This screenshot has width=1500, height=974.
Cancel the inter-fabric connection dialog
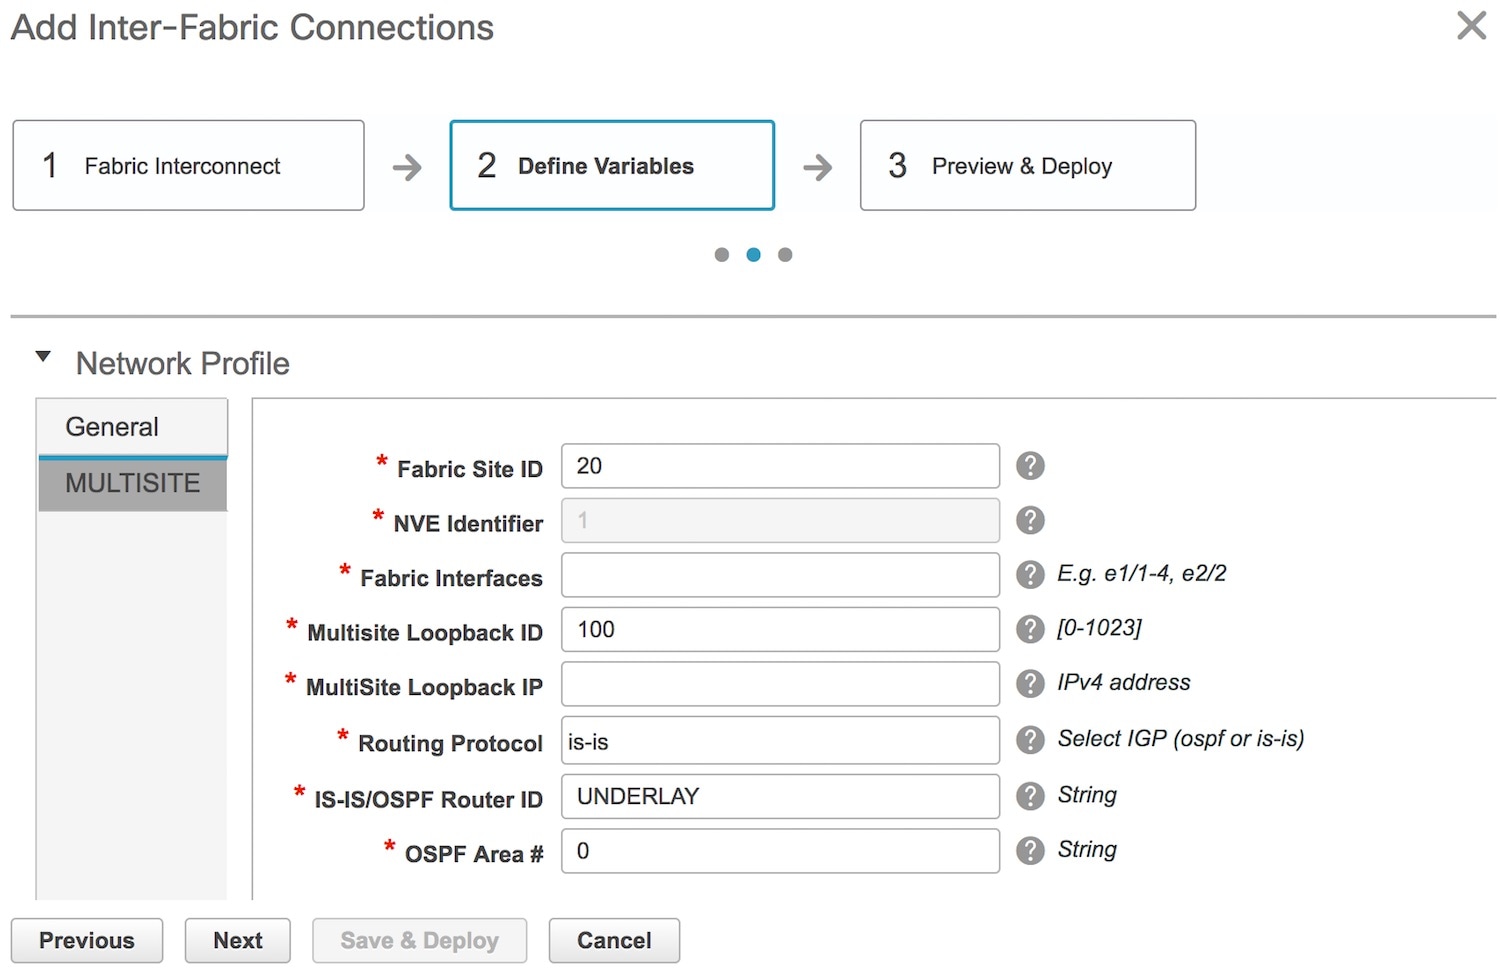pyautogui.click(x=614, y=941)
